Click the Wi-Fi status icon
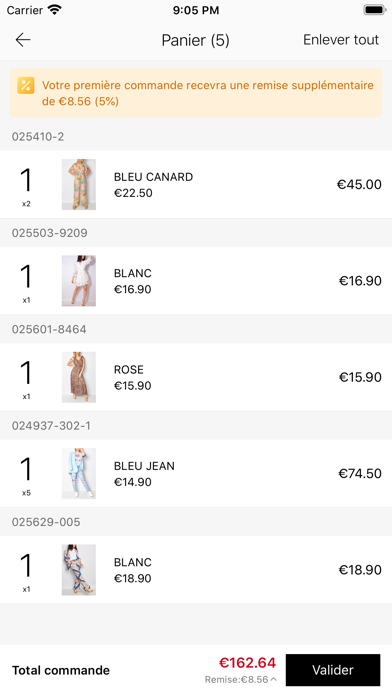 (55, 10)
